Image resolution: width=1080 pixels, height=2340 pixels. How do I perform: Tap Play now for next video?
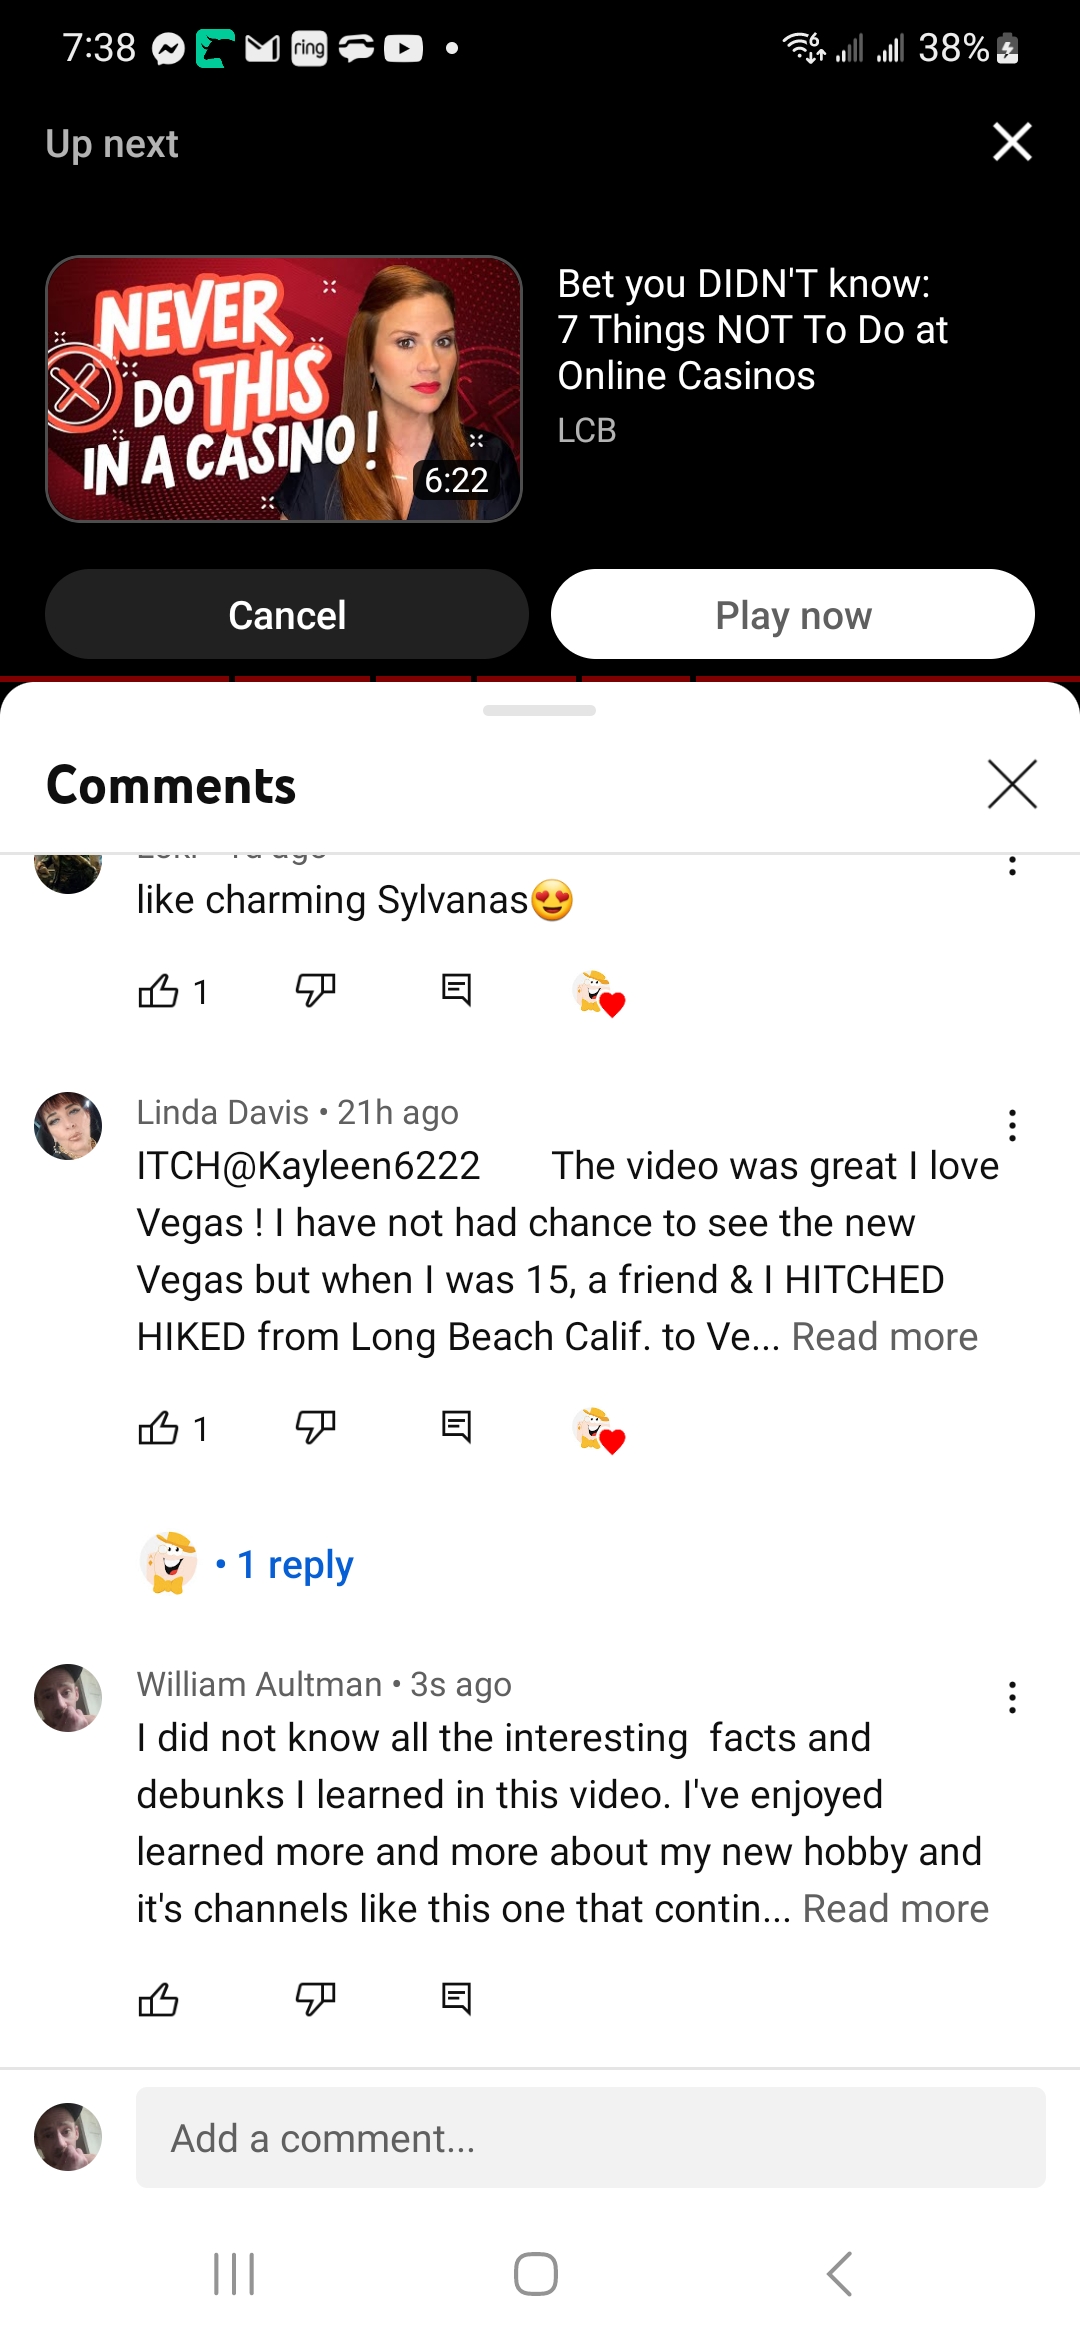[x=793, y=614]
